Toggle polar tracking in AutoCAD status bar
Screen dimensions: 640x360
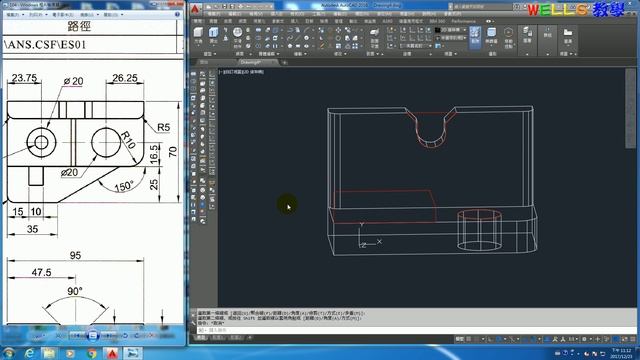(x=498, y=339)
